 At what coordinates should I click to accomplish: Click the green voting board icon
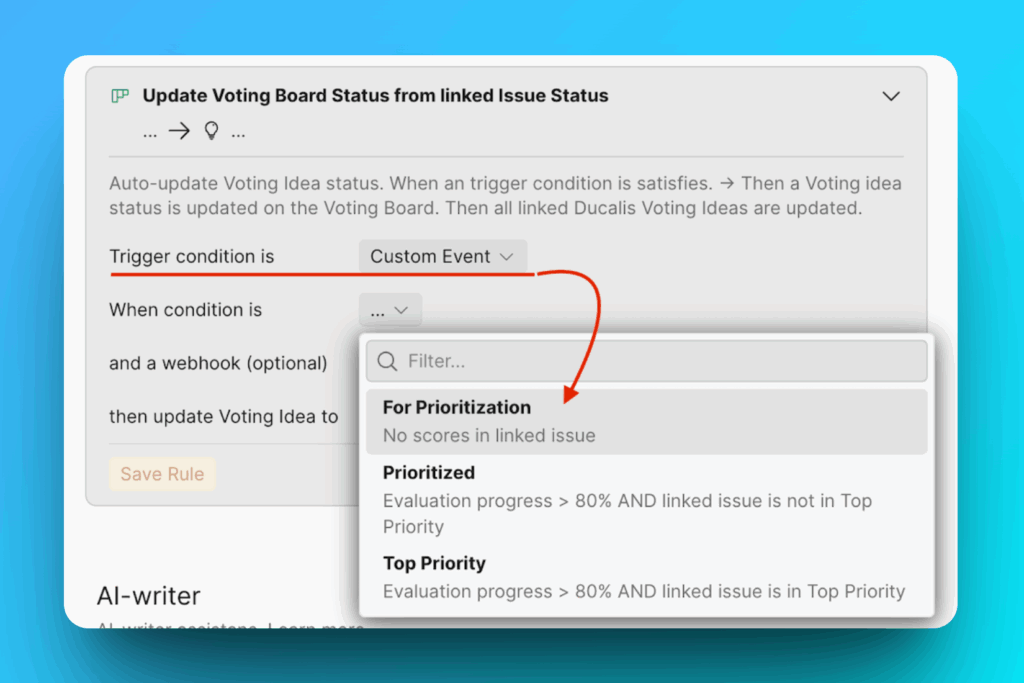[120, 96]
